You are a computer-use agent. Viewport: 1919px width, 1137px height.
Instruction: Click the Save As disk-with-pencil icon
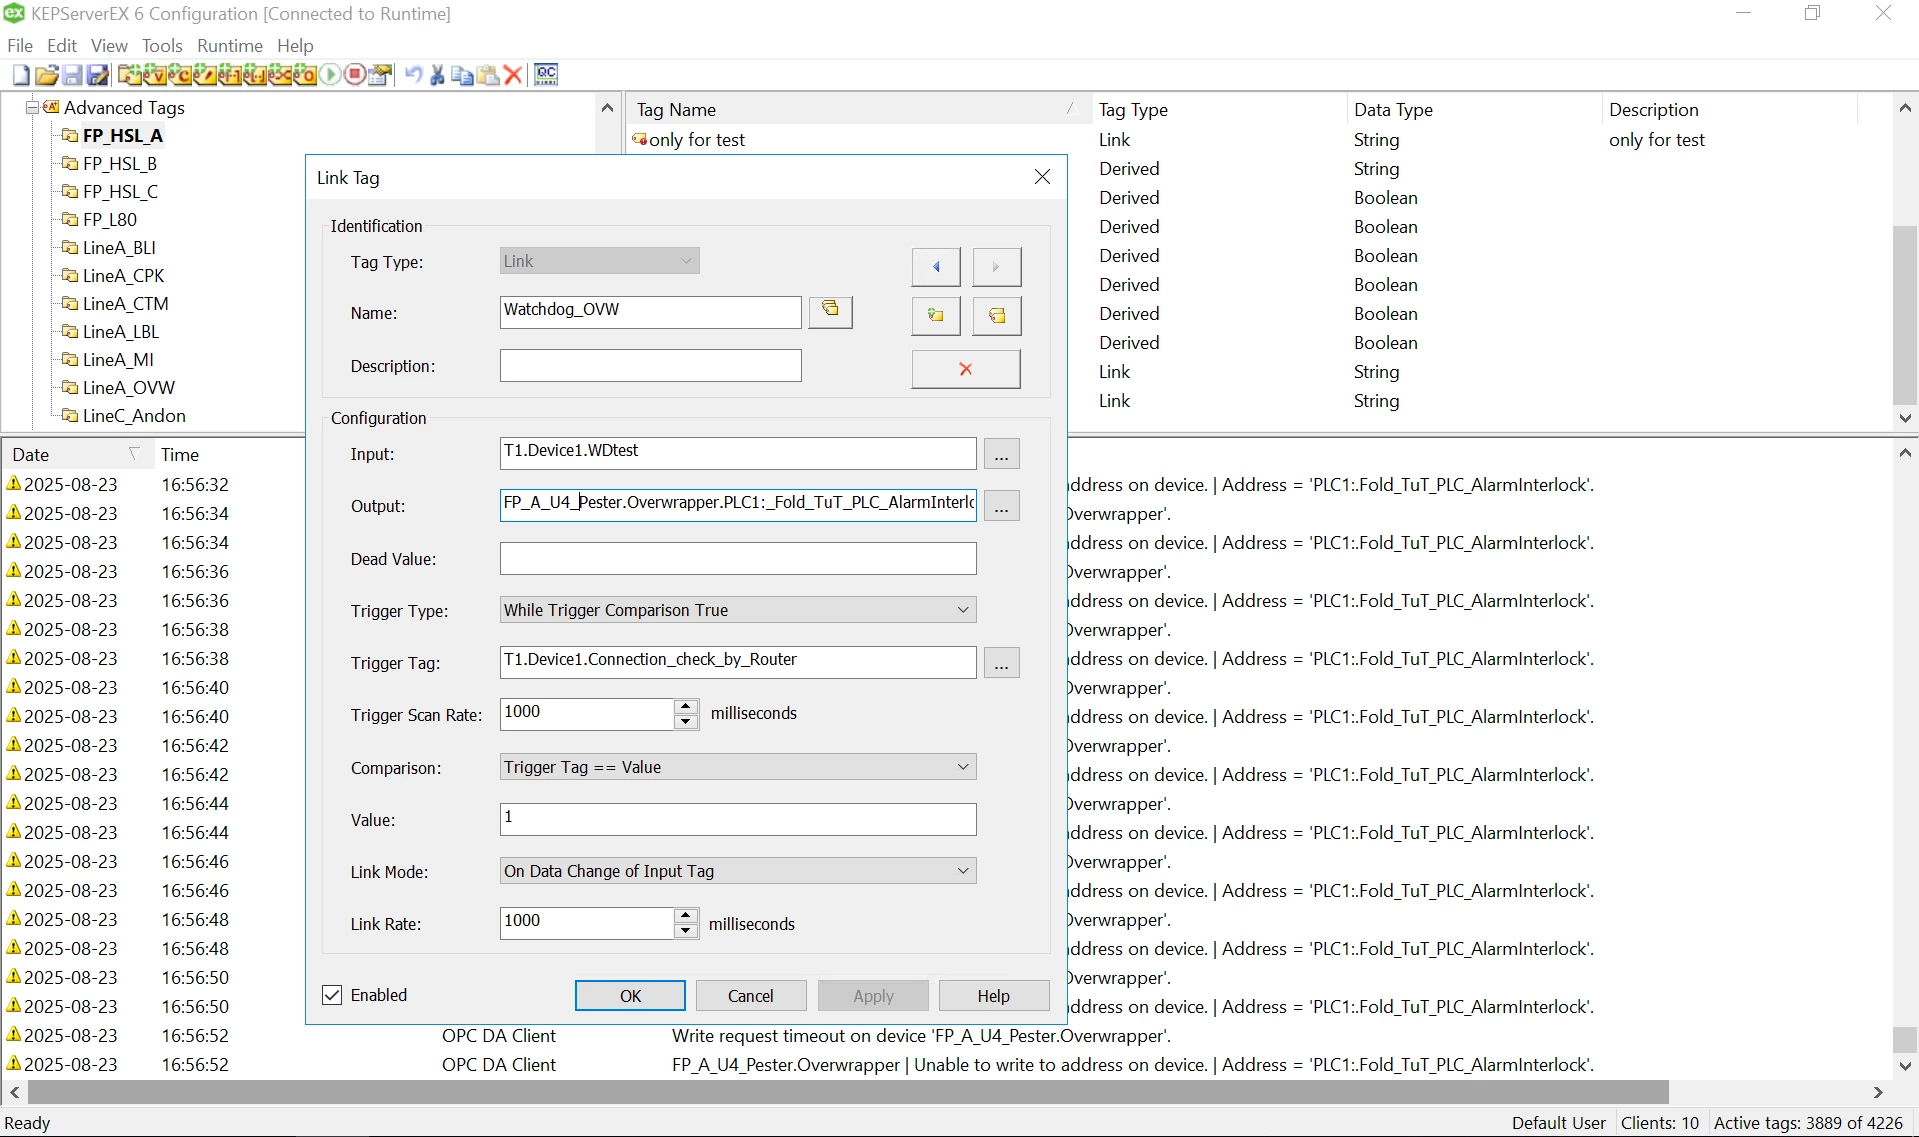click(x=98, y=75)
